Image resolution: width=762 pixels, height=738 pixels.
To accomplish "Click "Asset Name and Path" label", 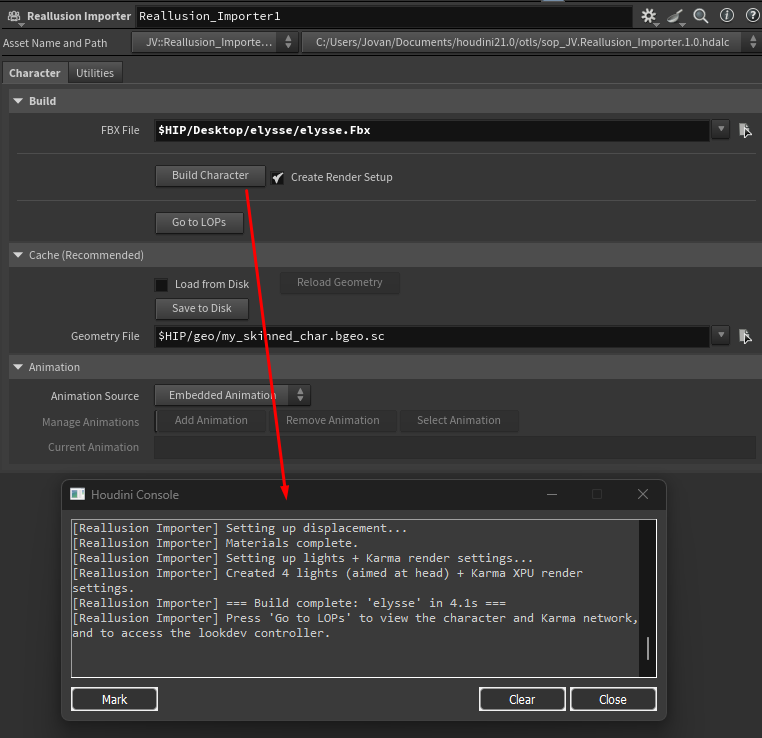I will click(x=55, y=43).
